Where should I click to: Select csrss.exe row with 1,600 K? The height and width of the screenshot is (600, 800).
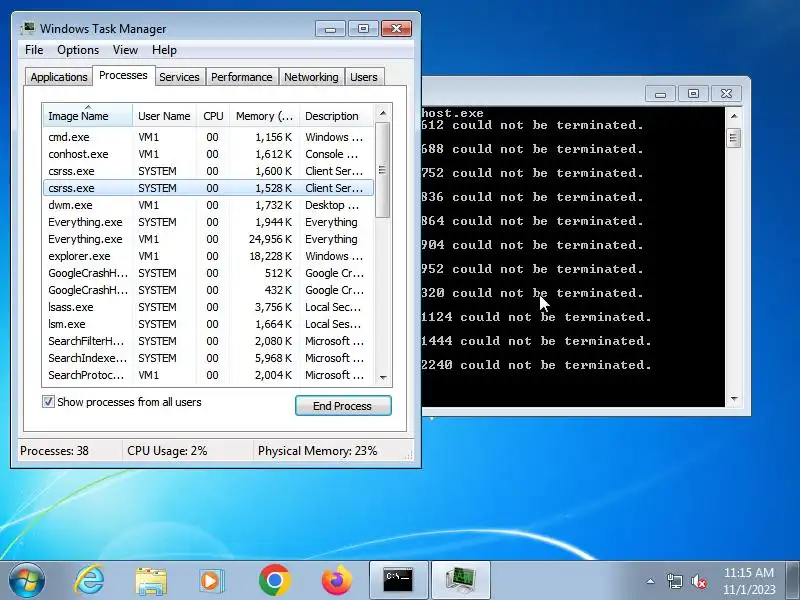(208, 171)
